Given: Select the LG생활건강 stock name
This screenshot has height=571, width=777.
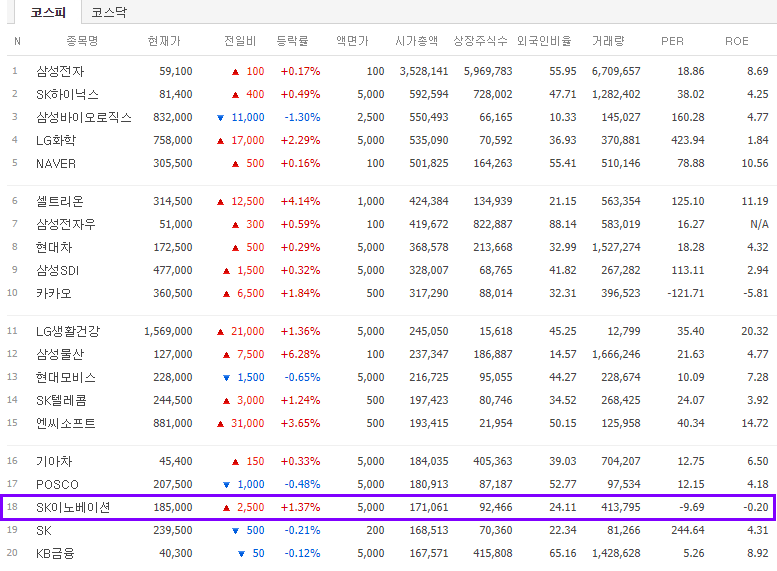Looking at the screenshot, I should [x=68, y=331].
